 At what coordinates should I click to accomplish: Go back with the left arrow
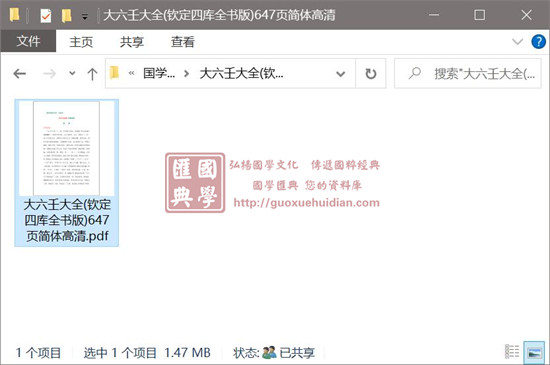(20, 74)
